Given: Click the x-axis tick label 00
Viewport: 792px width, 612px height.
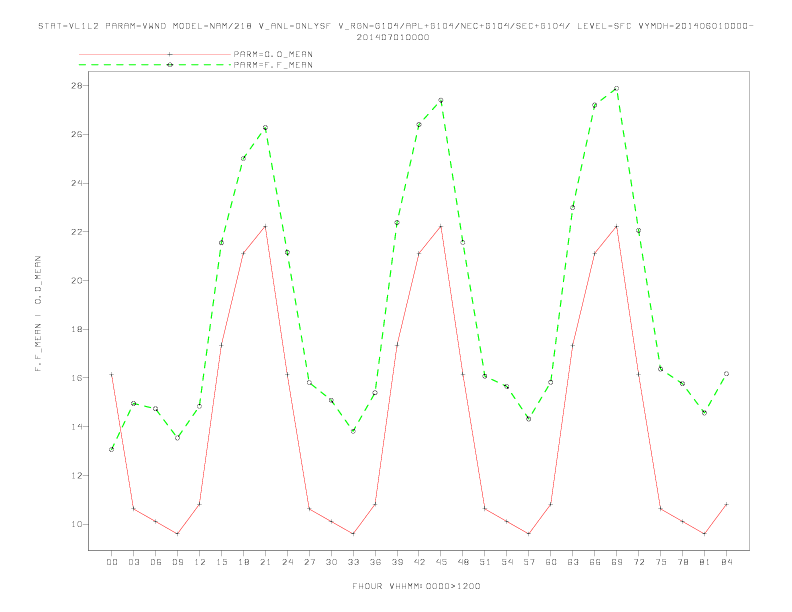Looking at the screenshot, I should (112, 562).
